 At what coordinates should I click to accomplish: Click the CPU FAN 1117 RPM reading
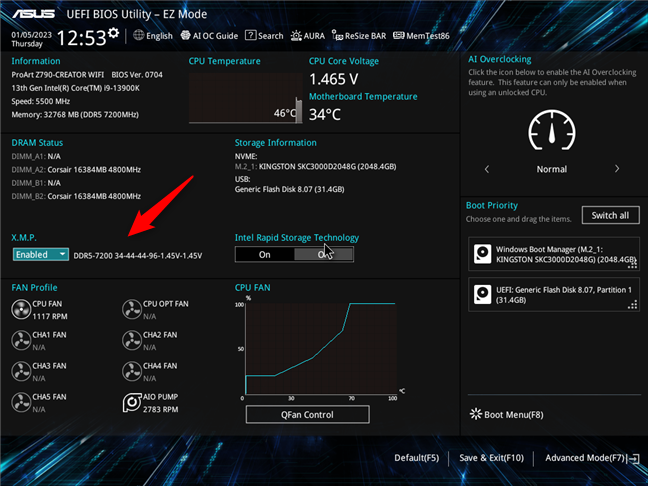pyautogui.click(x=50, y=317)
